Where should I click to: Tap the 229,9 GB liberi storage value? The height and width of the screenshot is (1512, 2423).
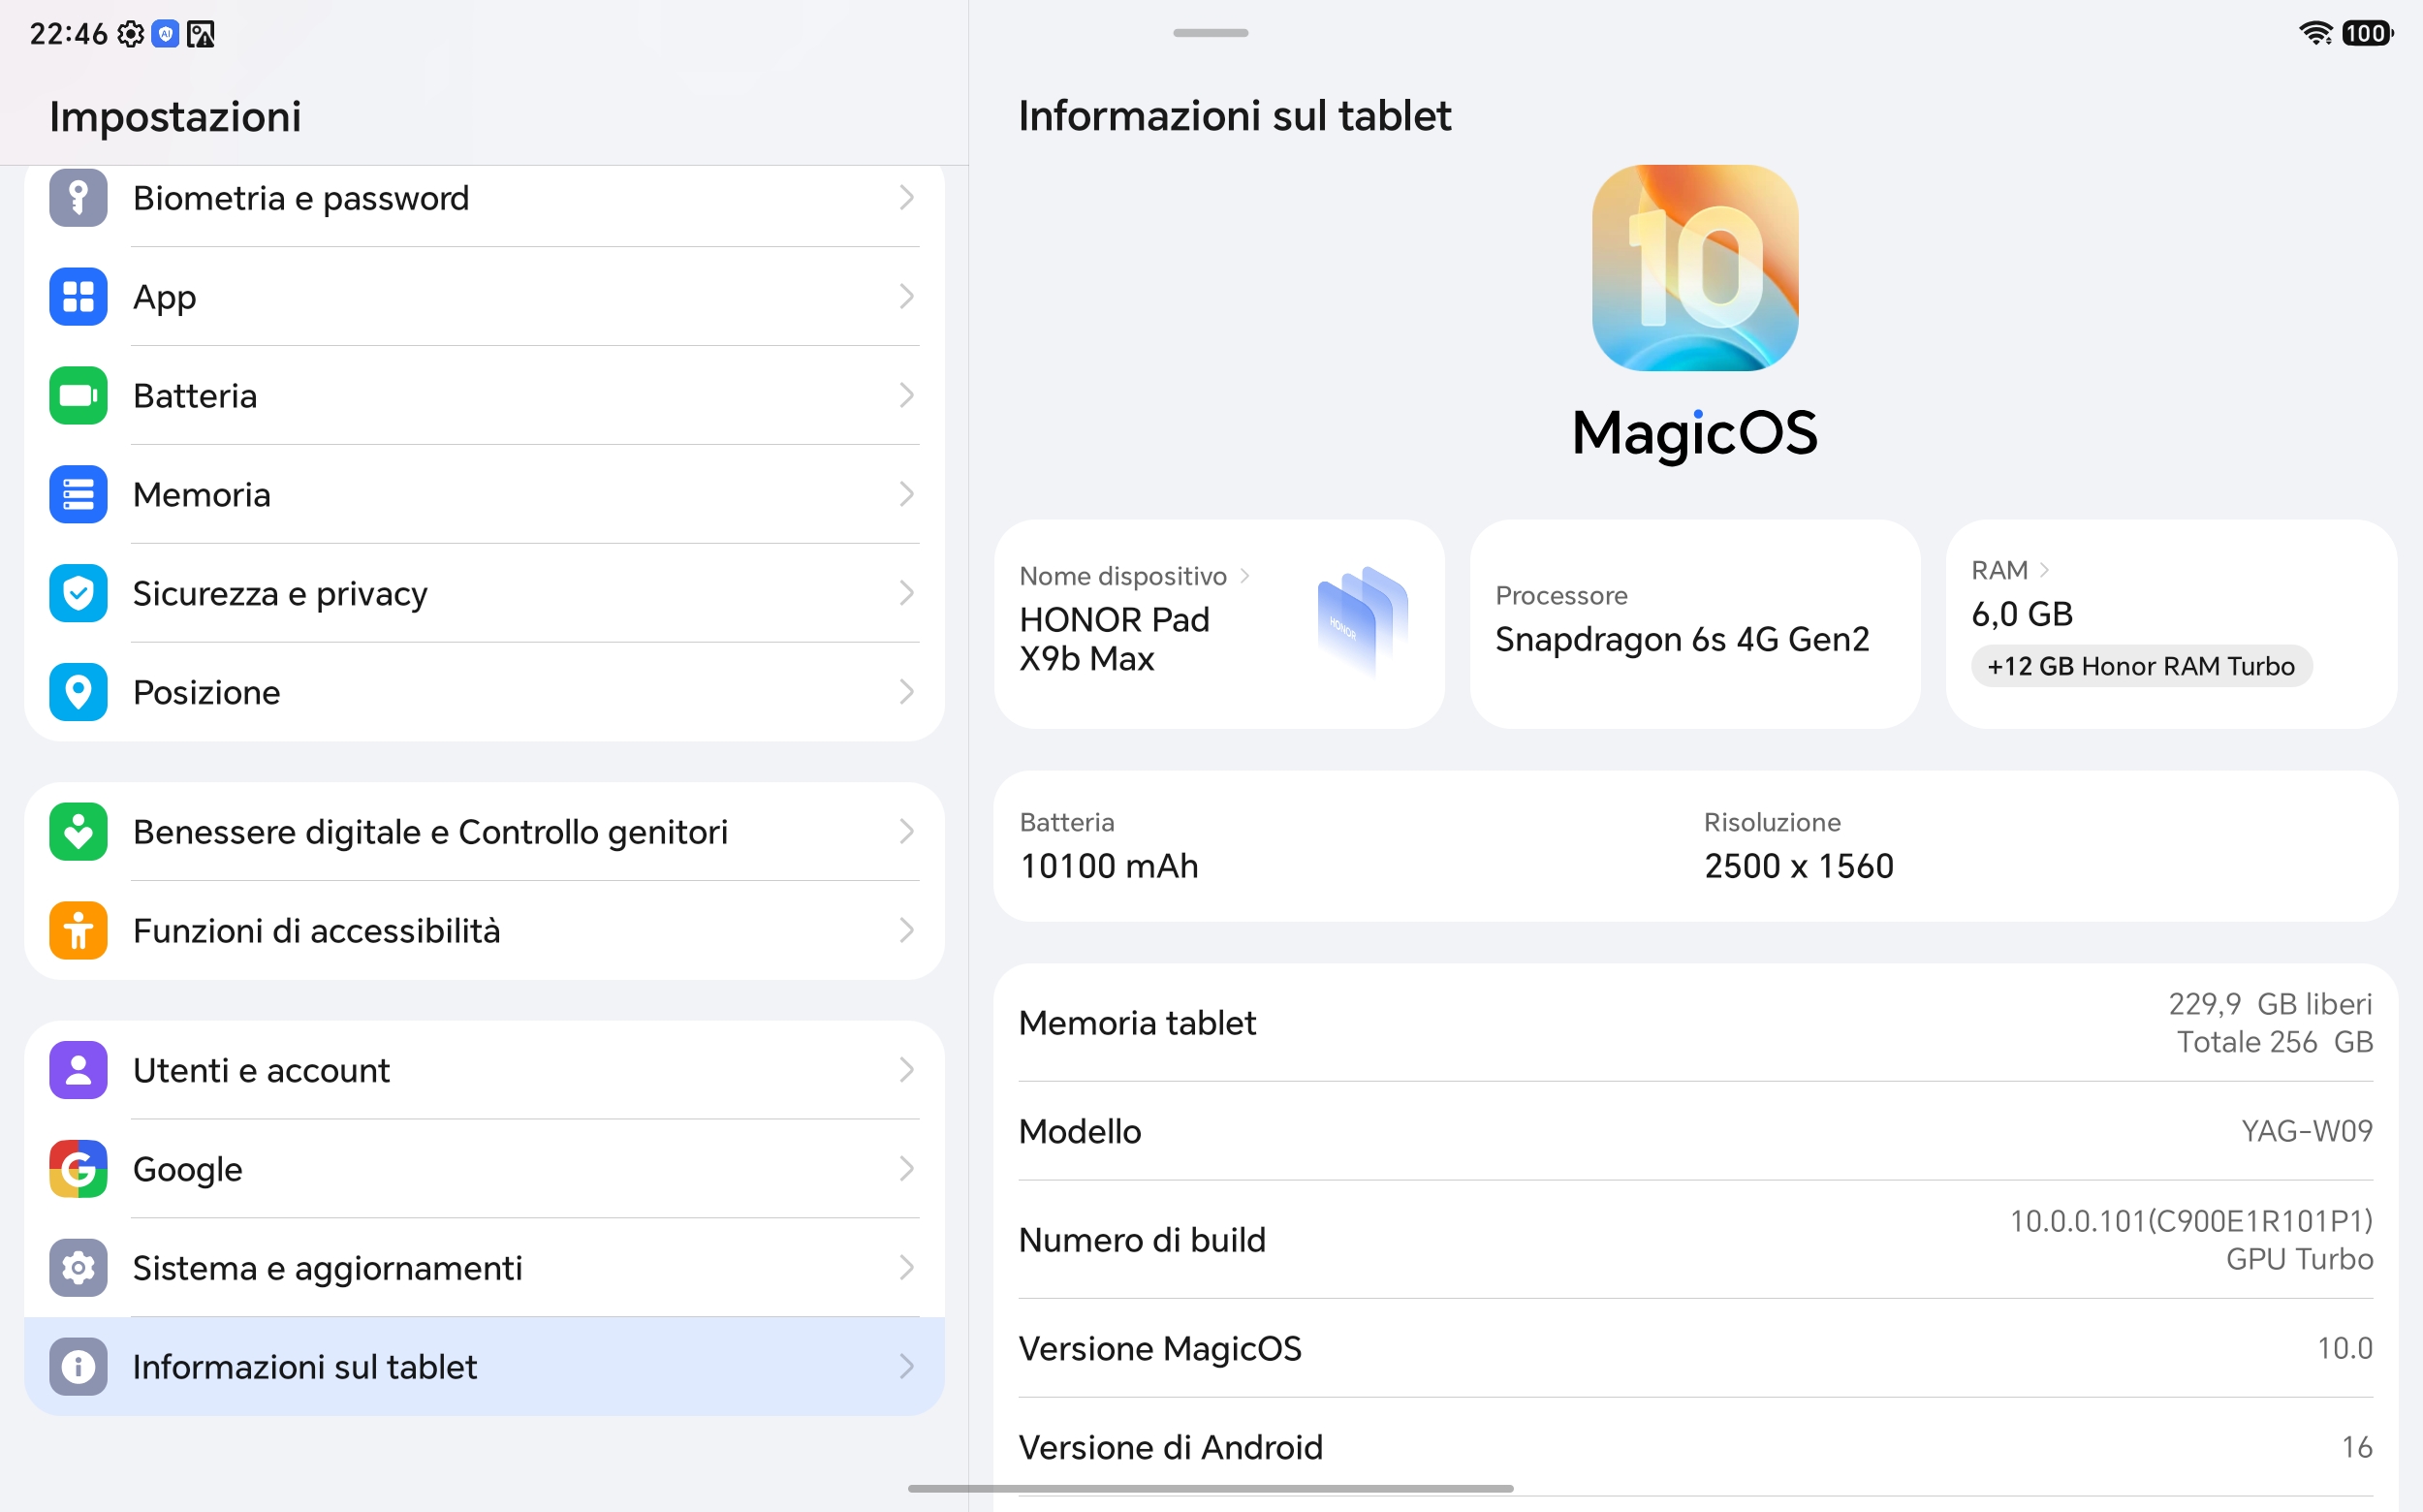[x=2270, y=1004]
